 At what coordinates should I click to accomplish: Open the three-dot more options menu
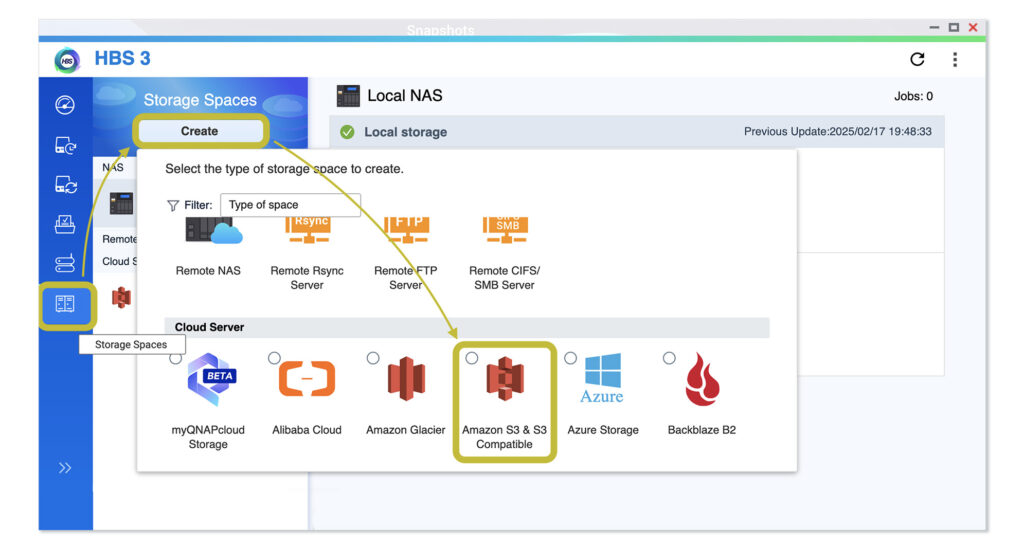pos(954,60)
